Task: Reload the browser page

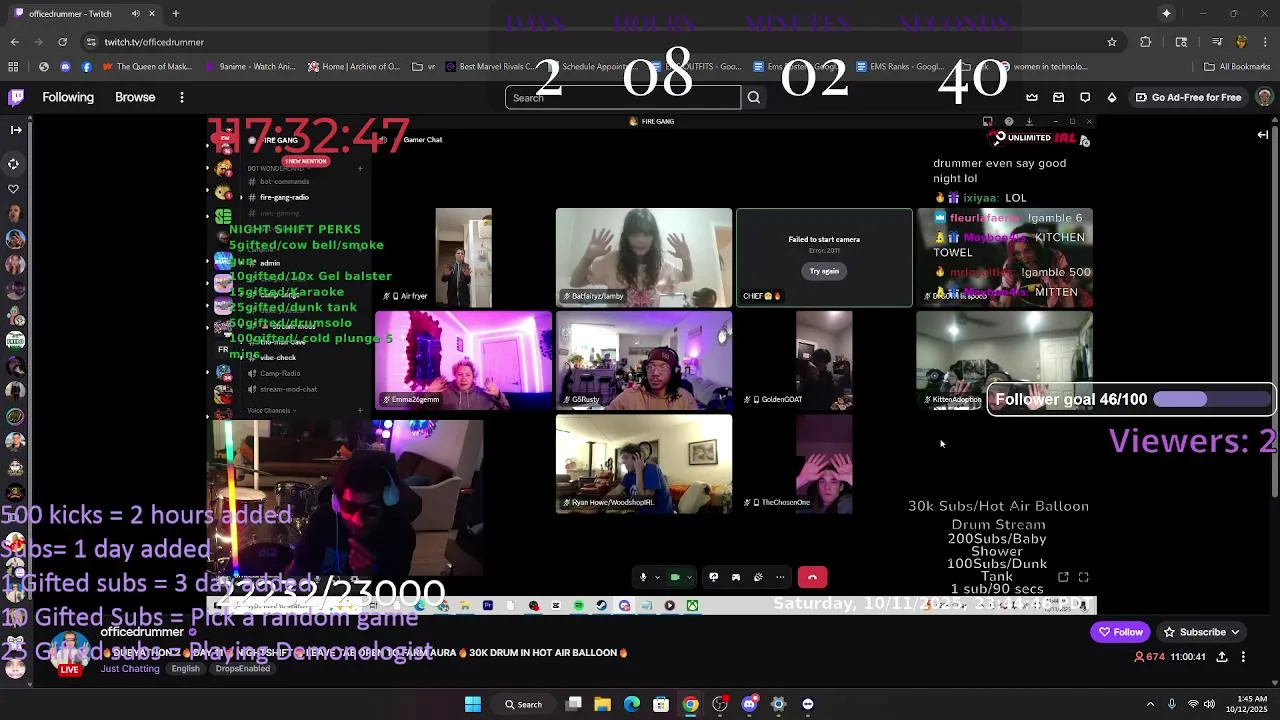Action: click(62, 42)
